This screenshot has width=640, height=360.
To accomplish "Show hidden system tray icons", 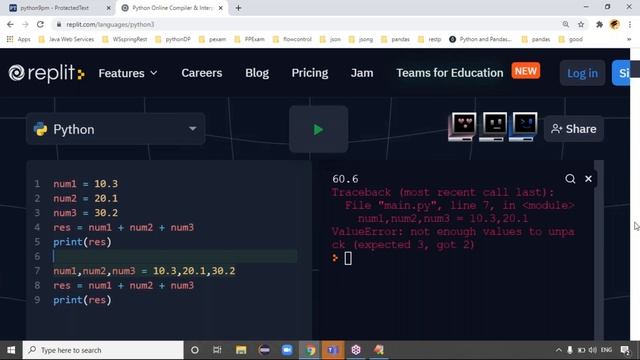I will (x=558, y=350).
